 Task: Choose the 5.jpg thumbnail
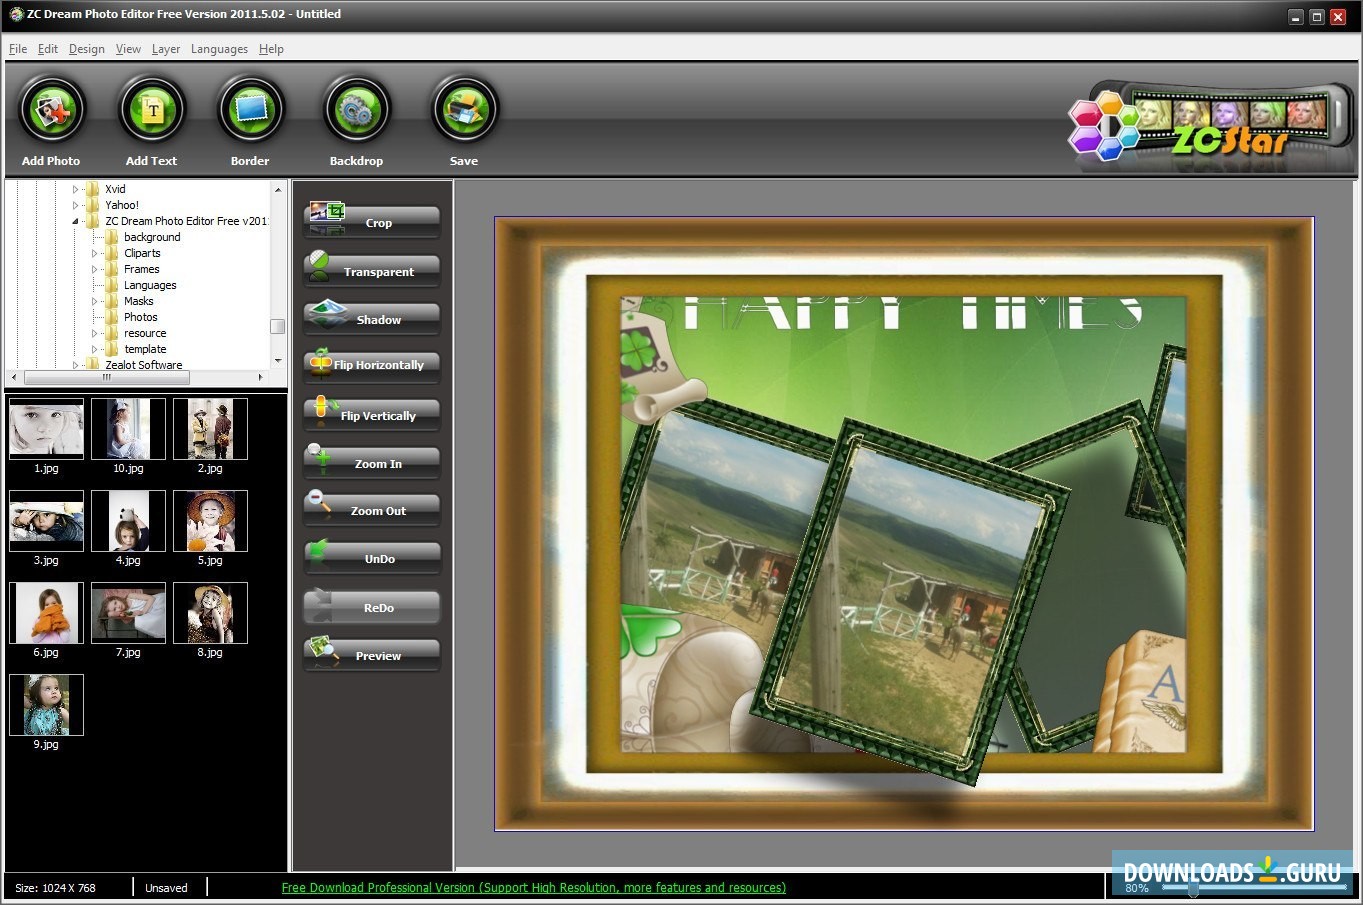click(210, 521)
